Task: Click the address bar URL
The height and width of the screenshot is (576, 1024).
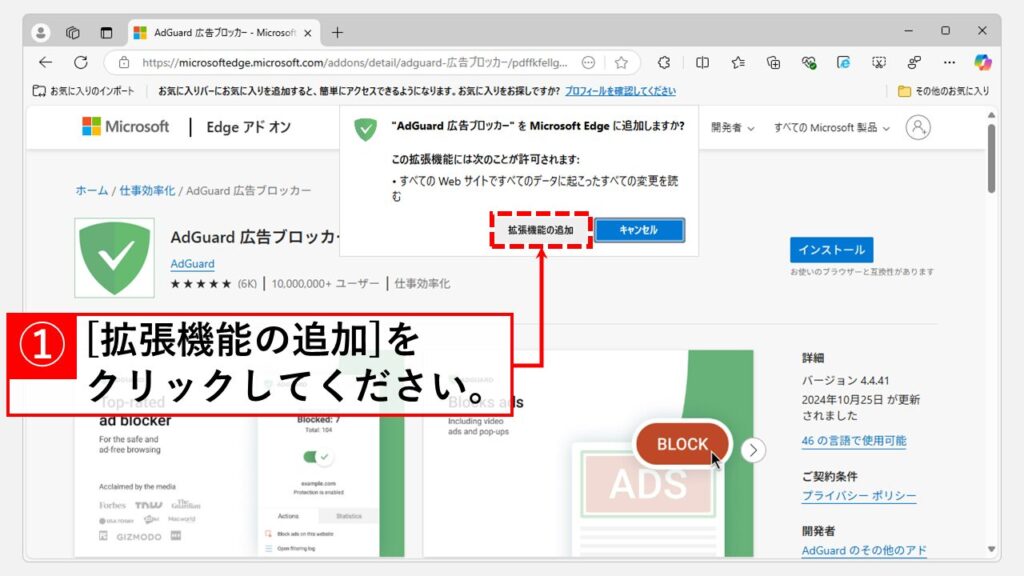Action: 355,63
